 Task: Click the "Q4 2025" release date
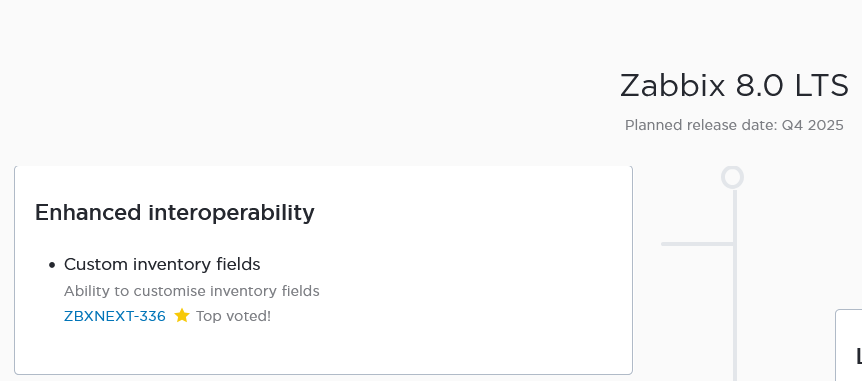(x=813, y=125)
